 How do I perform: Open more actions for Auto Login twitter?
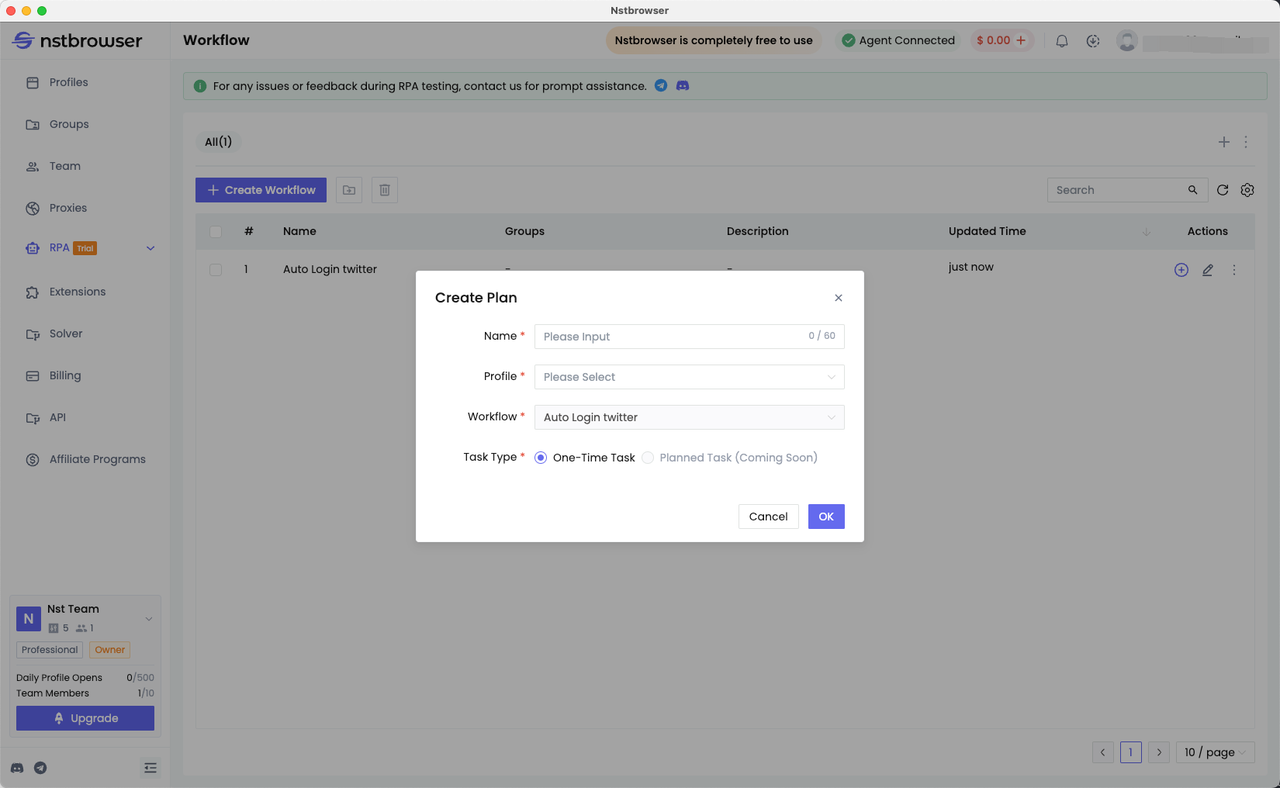point(1234,270)
